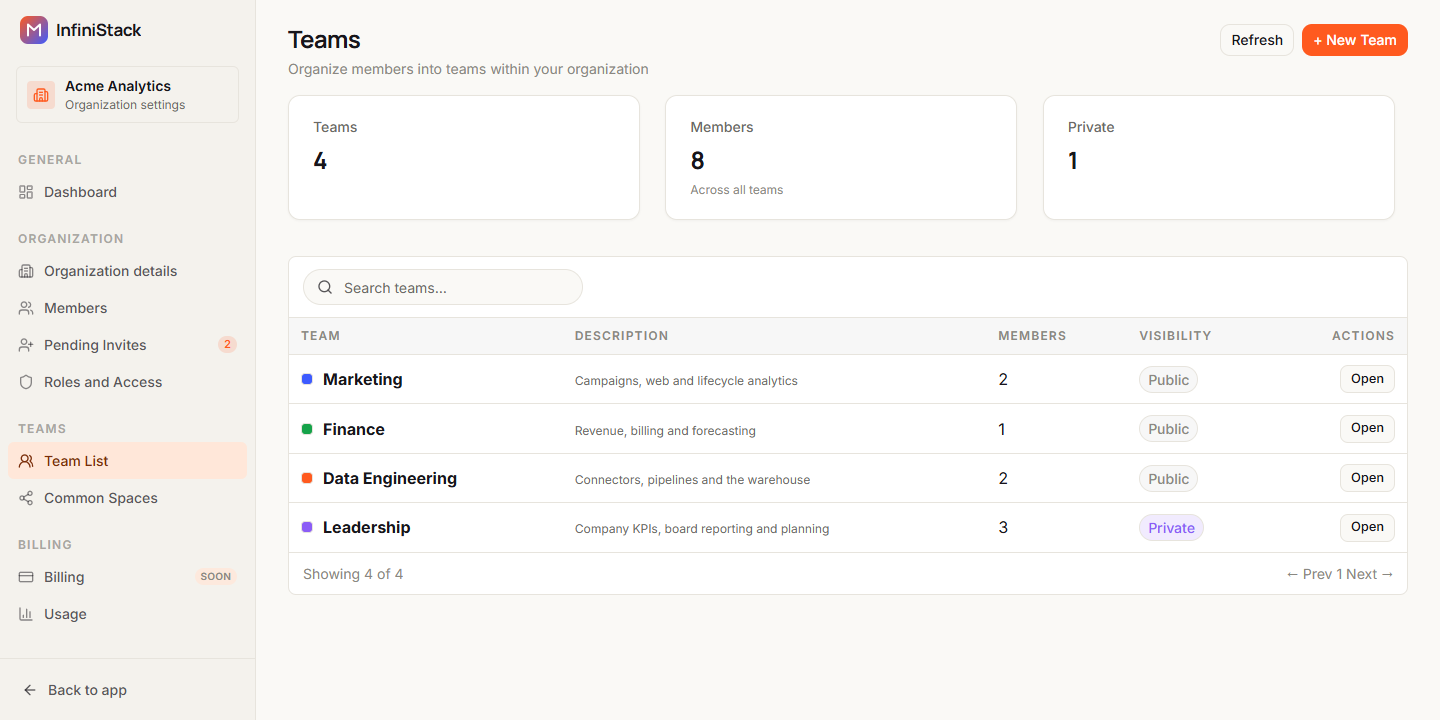This screenshot has height=720, width=1440.
Task: Click the Organization details building icon
Action: click(x=26, y=271)
